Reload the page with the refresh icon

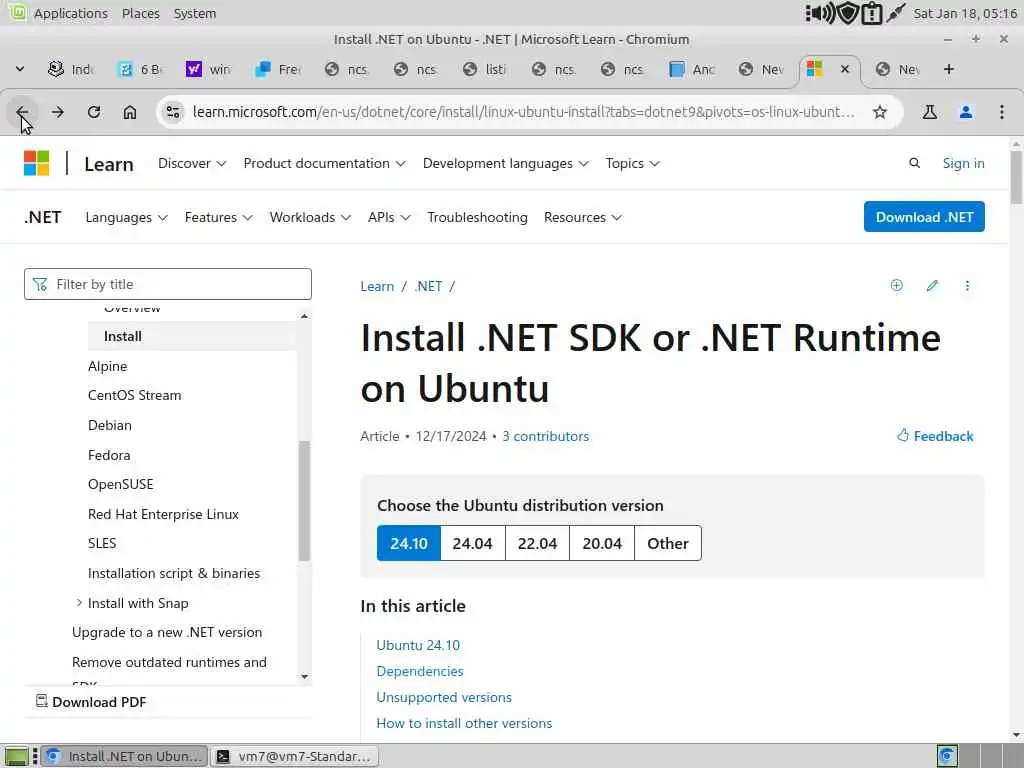(94, 112)
